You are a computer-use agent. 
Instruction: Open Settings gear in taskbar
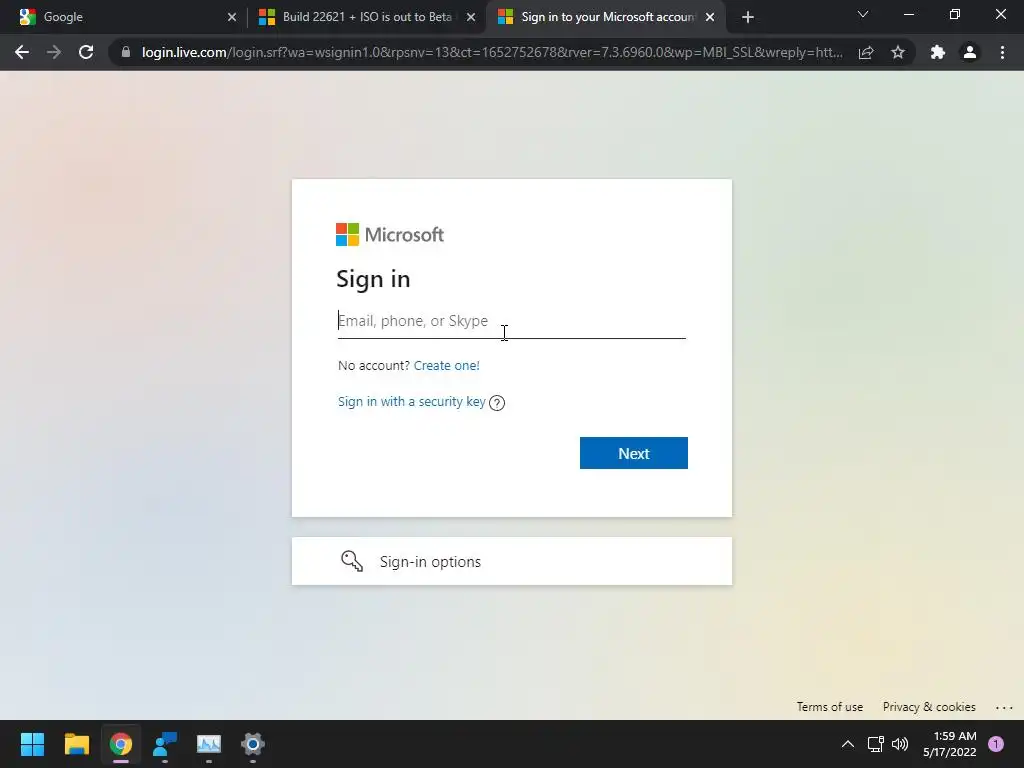(253, 744)
